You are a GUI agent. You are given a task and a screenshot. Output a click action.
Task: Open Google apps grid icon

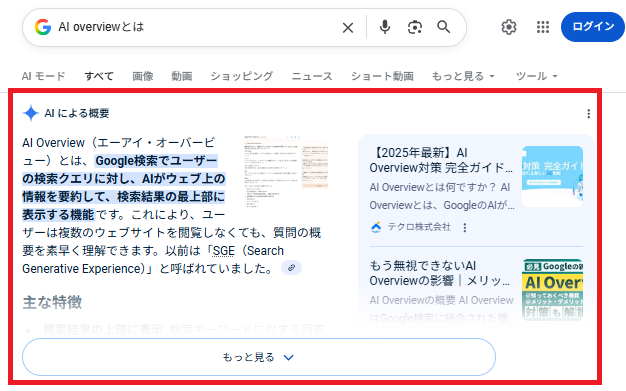pos(543,27)
